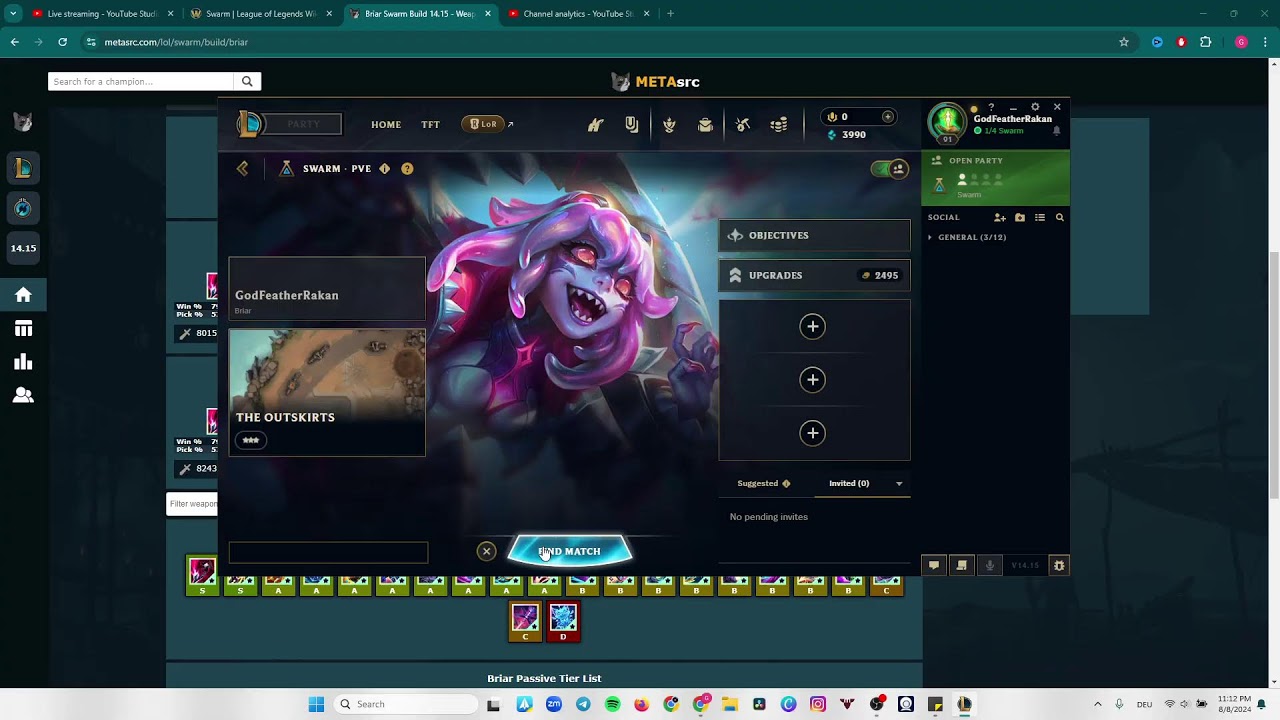Open the League of Legends sidebar icon on METAsrc
Viewport: 1280px width, 720px height.
click(23, 169)
